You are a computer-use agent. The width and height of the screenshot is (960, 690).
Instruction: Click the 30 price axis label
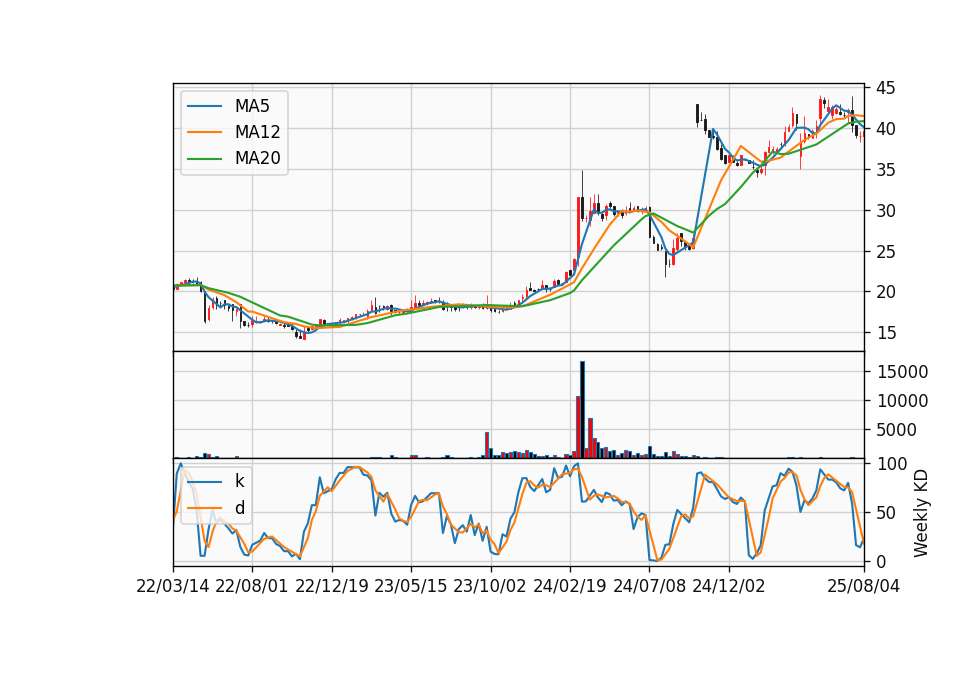coord(885,211)
